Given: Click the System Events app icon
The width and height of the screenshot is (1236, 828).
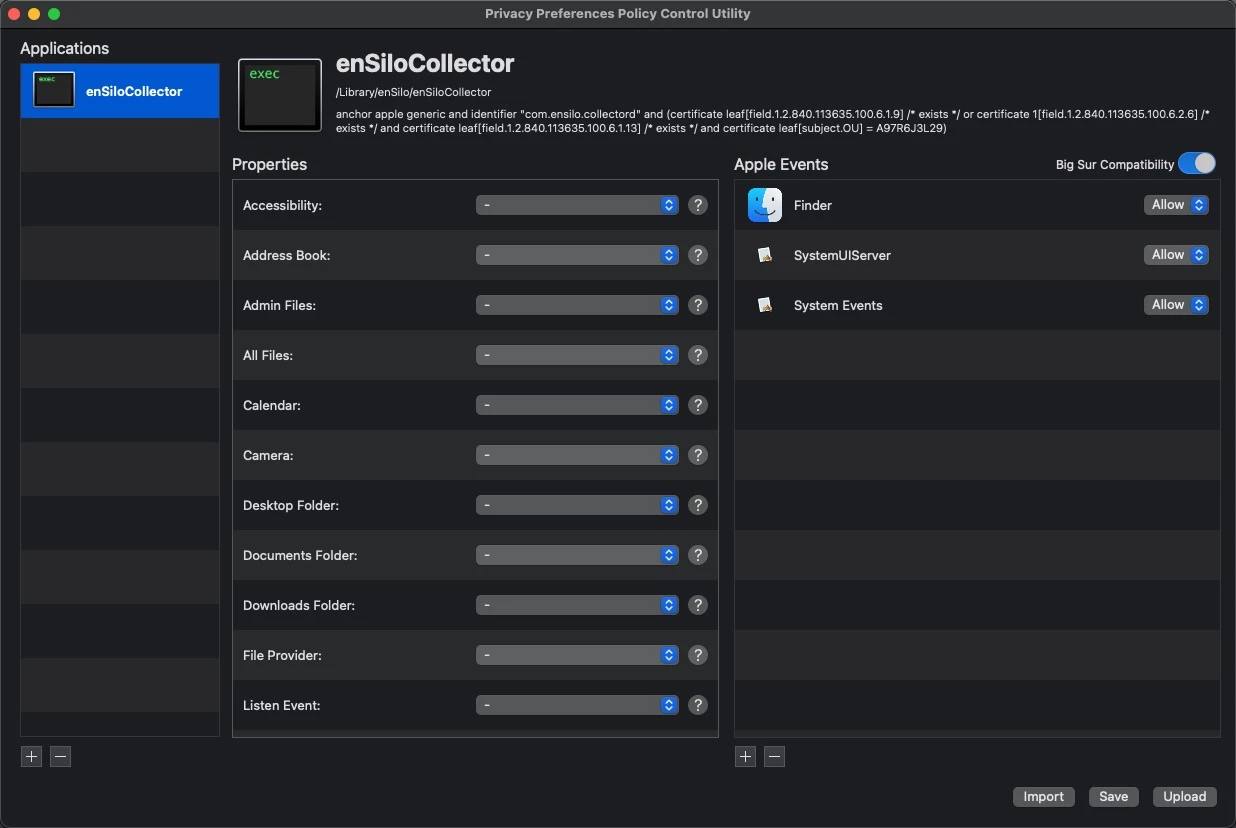Looking at the screenshot, I should (765, 305).
